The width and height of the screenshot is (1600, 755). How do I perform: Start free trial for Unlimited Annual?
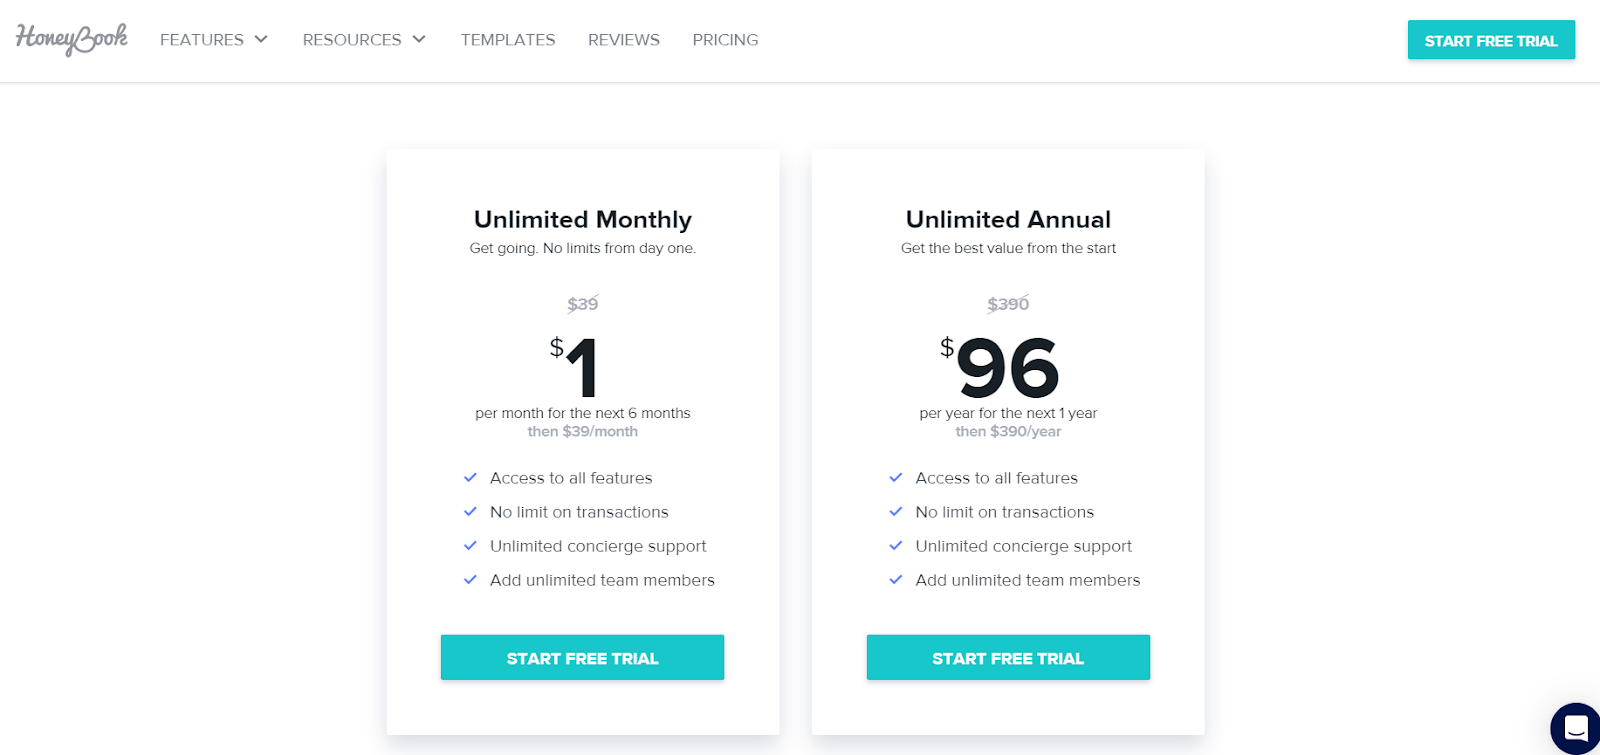[1008, 658]
